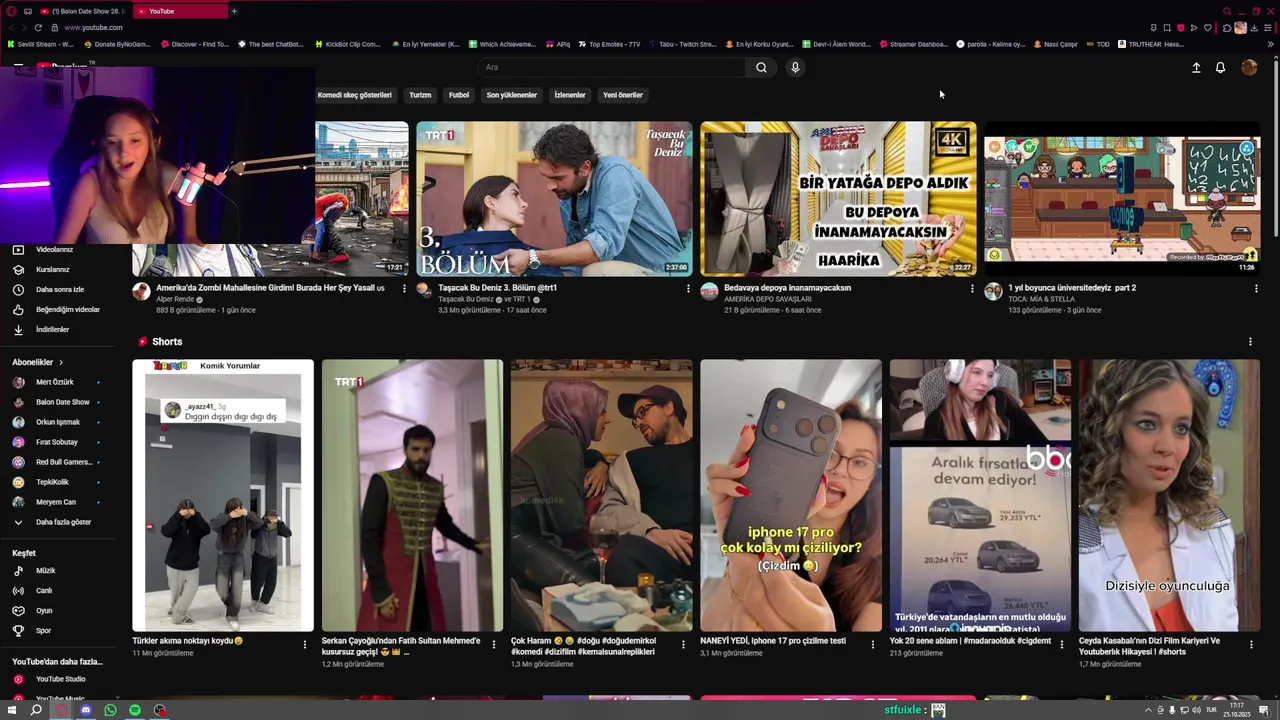The height and width of the screenshot is (720, 1280).
Task: Switch to the Balon Date Show browser tab
Action: (84, 11)
